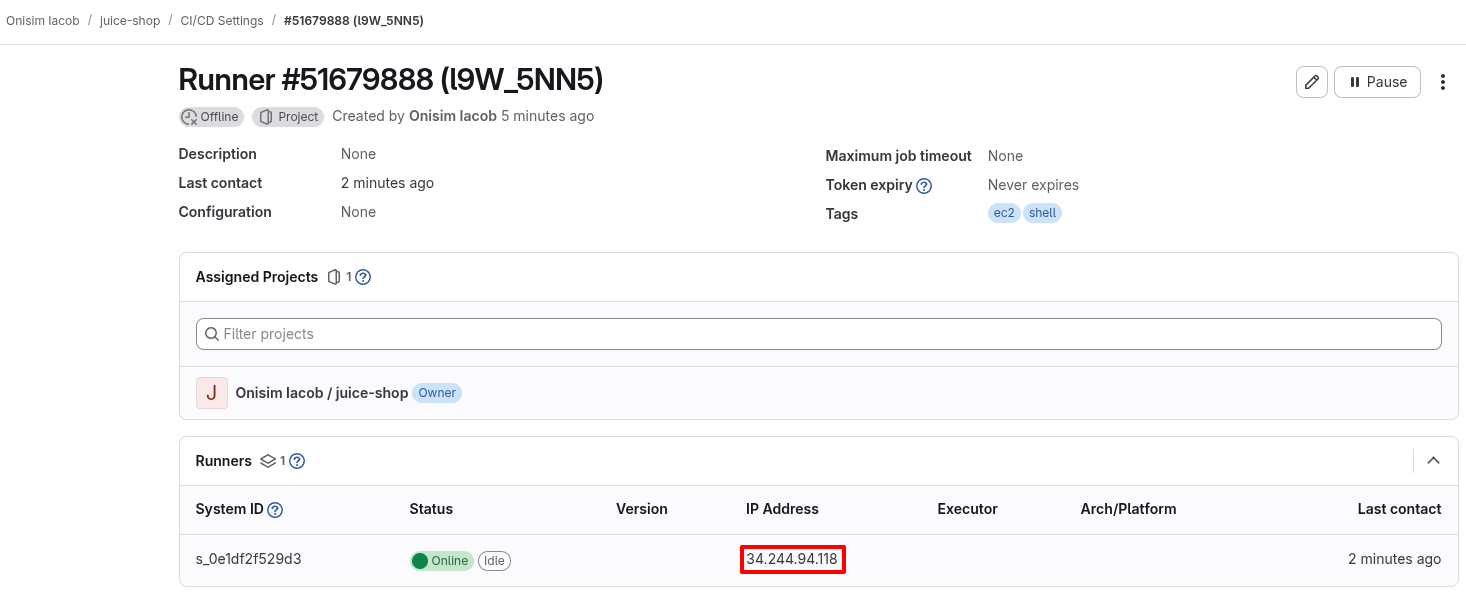Pause the runner
The image size is (1466, 596).
(1377, 82)
